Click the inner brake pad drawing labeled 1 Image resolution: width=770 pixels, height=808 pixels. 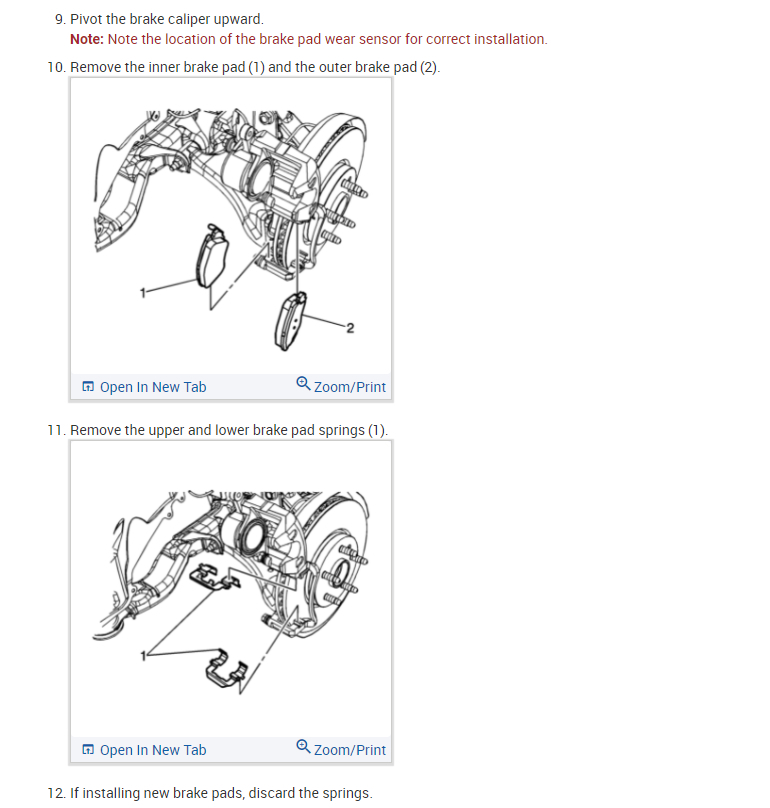tap(211, 256)
